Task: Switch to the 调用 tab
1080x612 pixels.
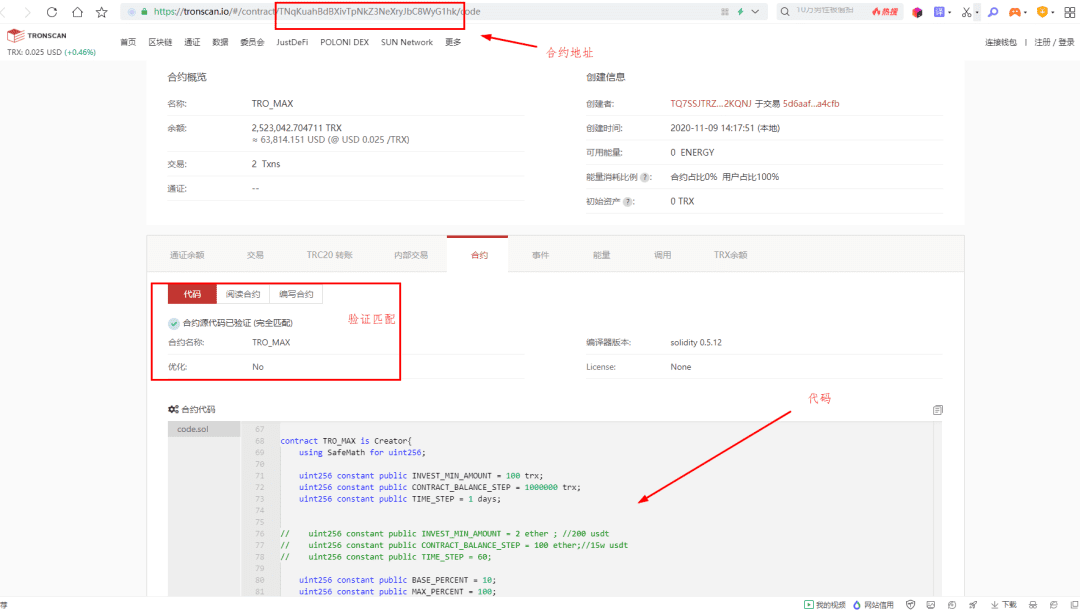Action: click(663, 255)
